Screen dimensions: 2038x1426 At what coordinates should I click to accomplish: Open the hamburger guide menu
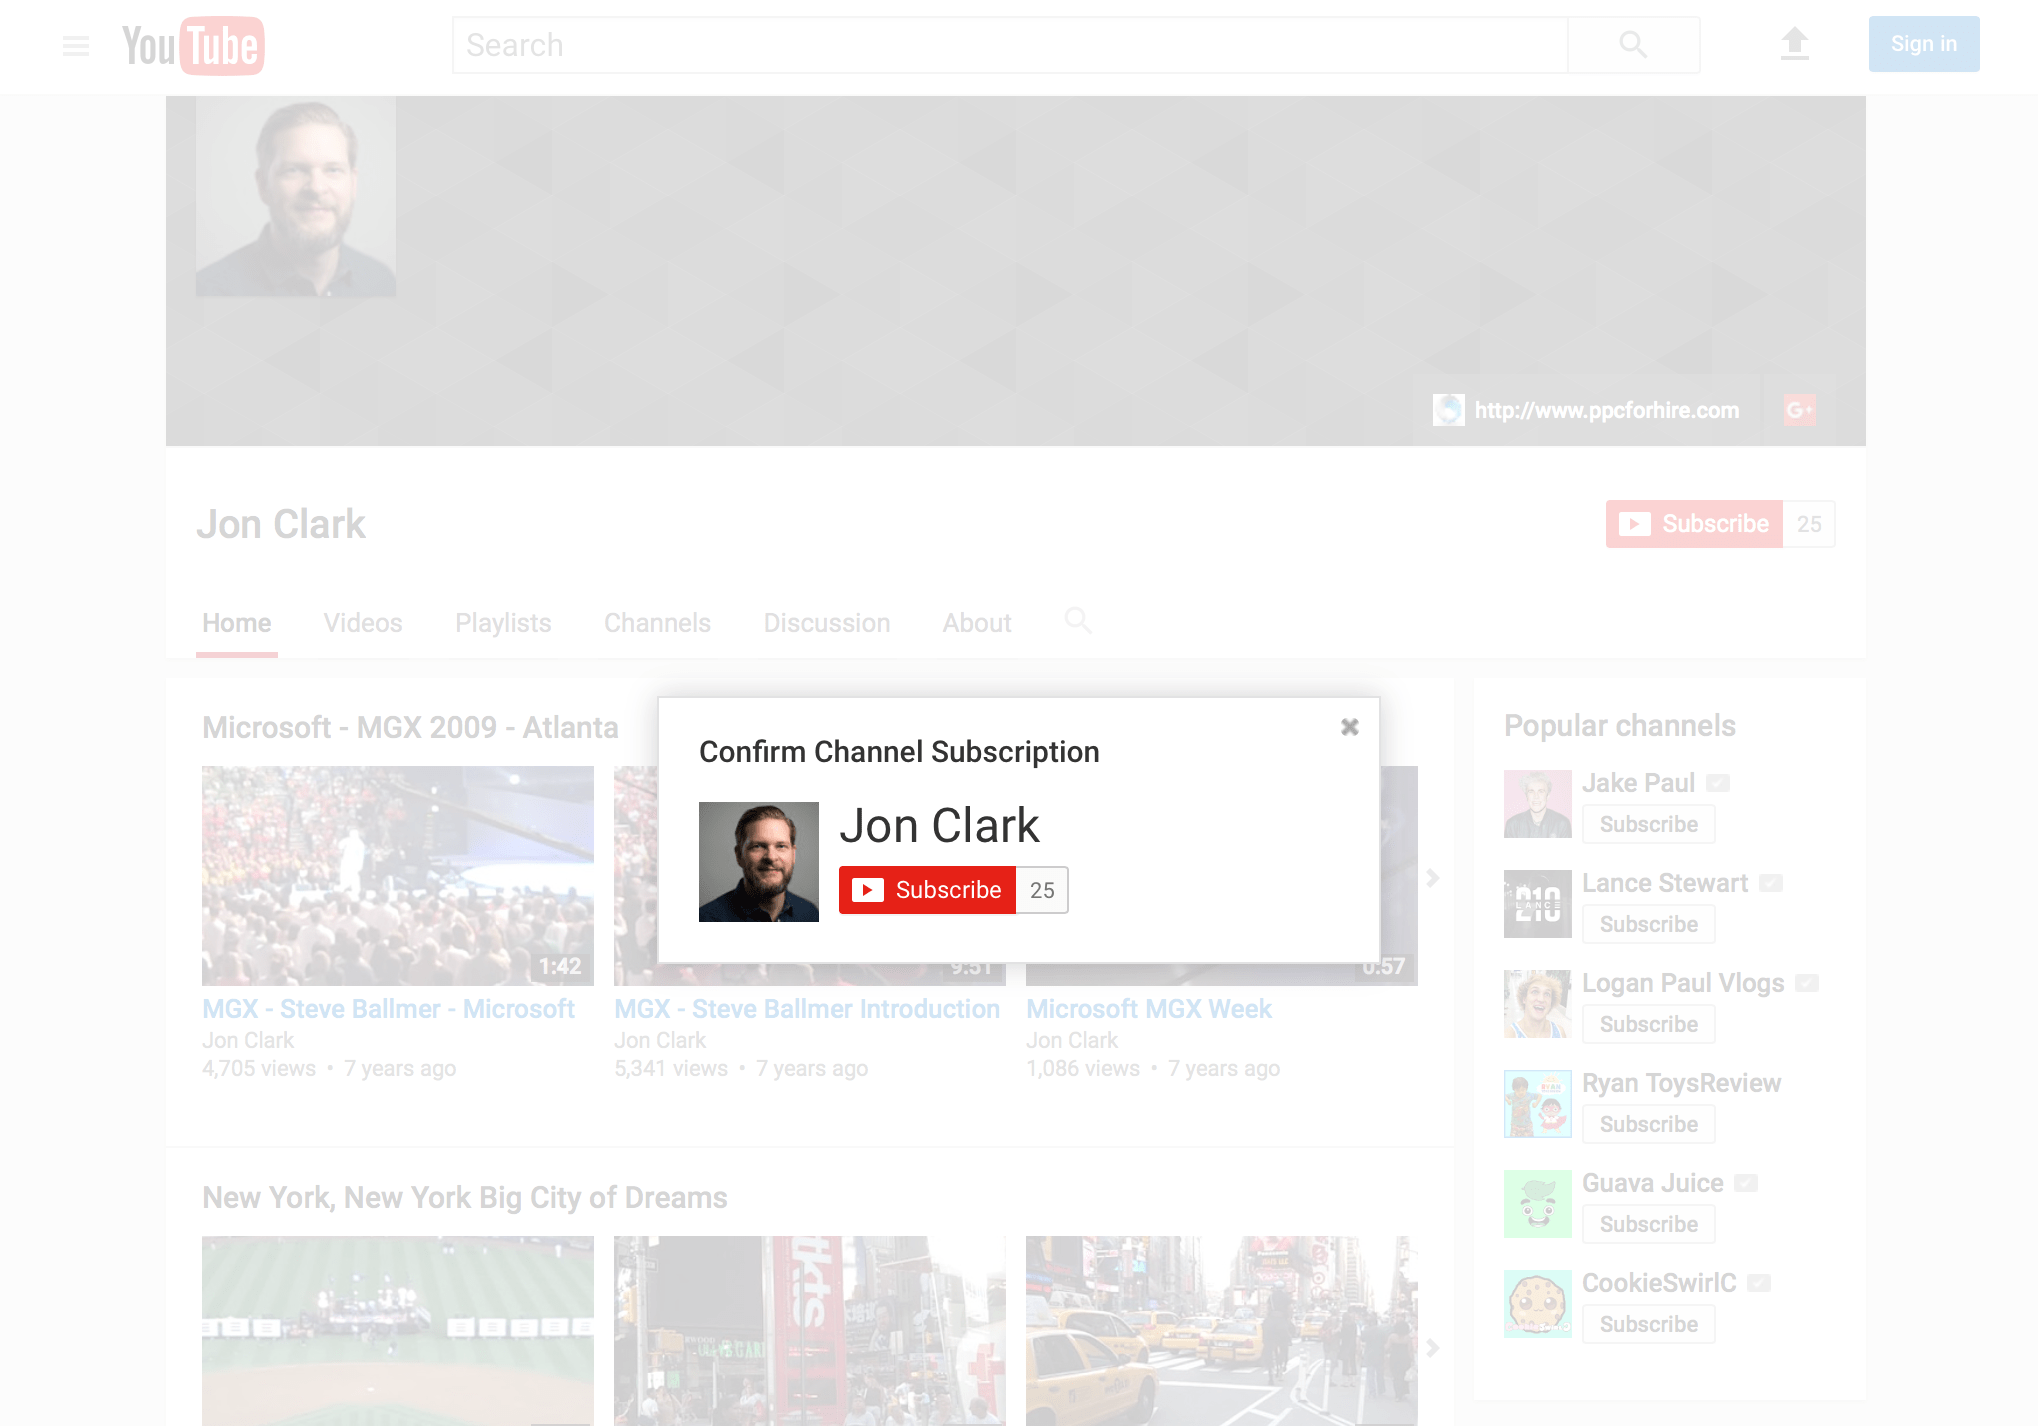[x=76, y=45]
